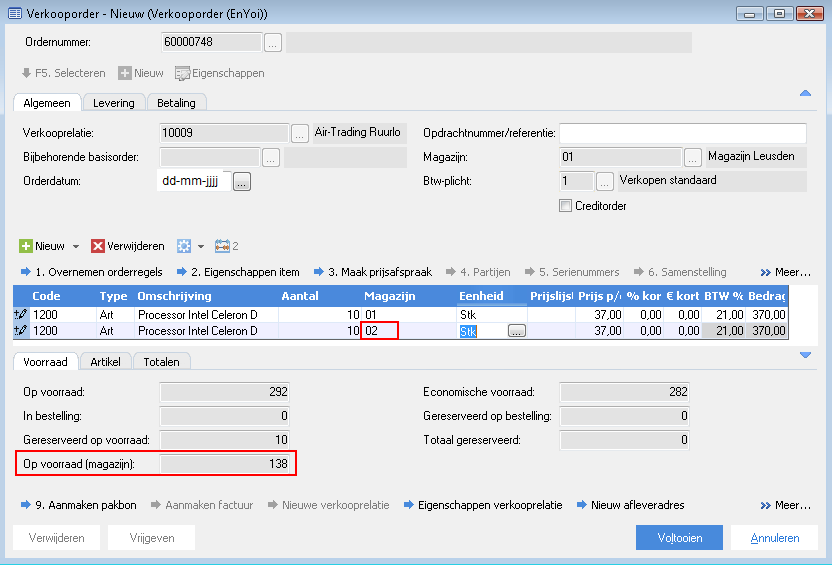This screenshot has height=565, width=832.
Task: Switch to the Levering tab
Action: point(114,103)
